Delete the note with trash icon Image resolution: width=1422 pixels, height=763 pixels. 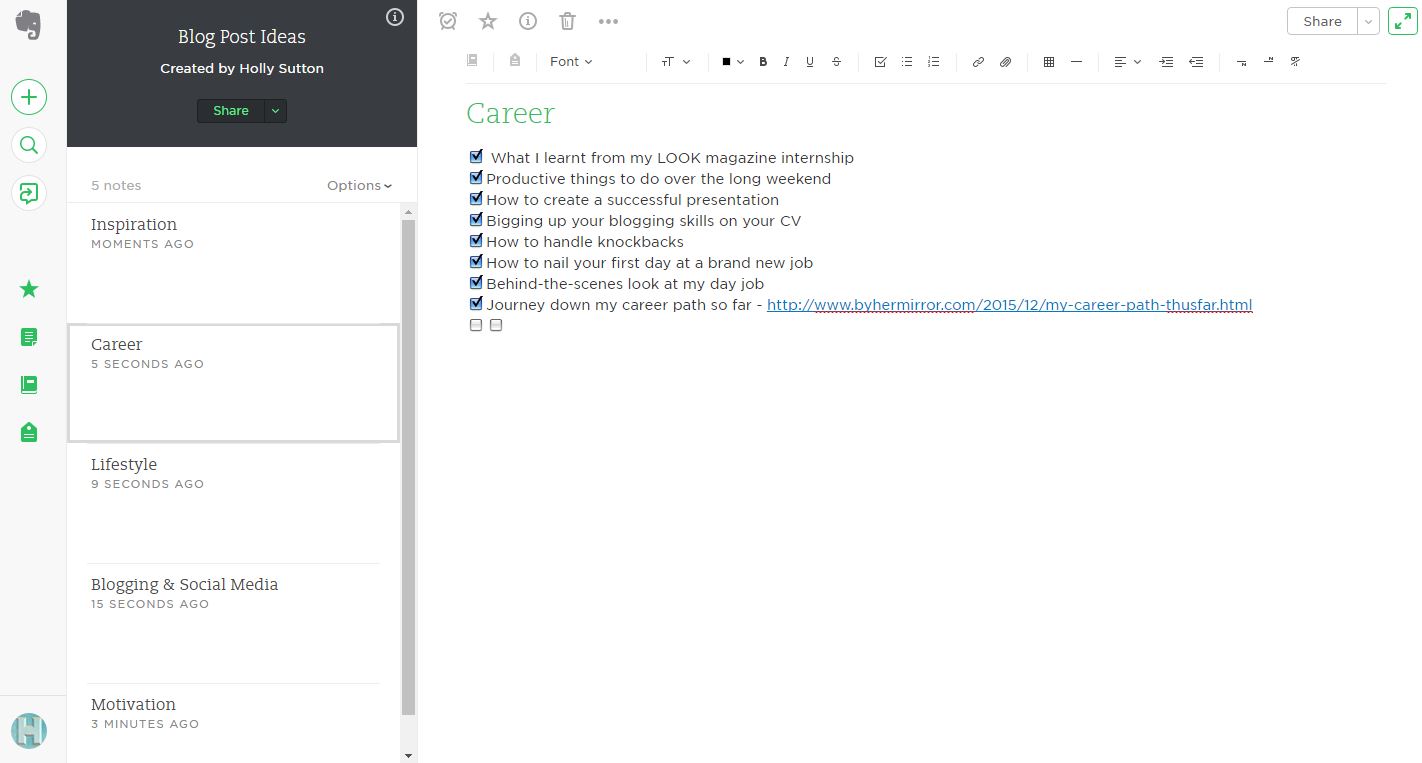point(567,21)
